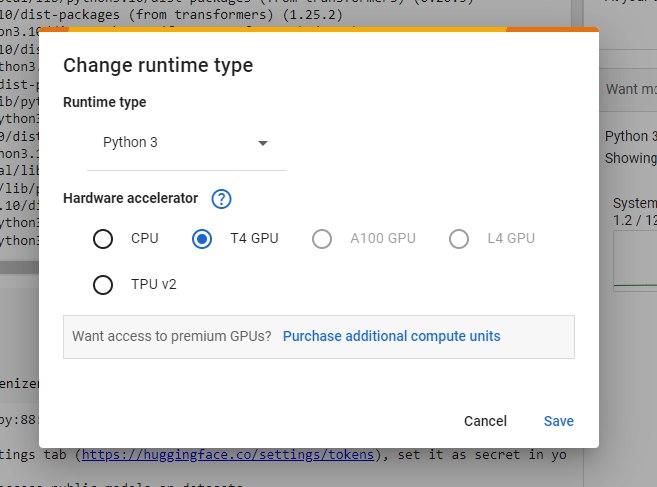Click the Hardware accelerator help icon
Image resolution: width=657 pixels, height=487 pixels.
[x=221, y=199]
